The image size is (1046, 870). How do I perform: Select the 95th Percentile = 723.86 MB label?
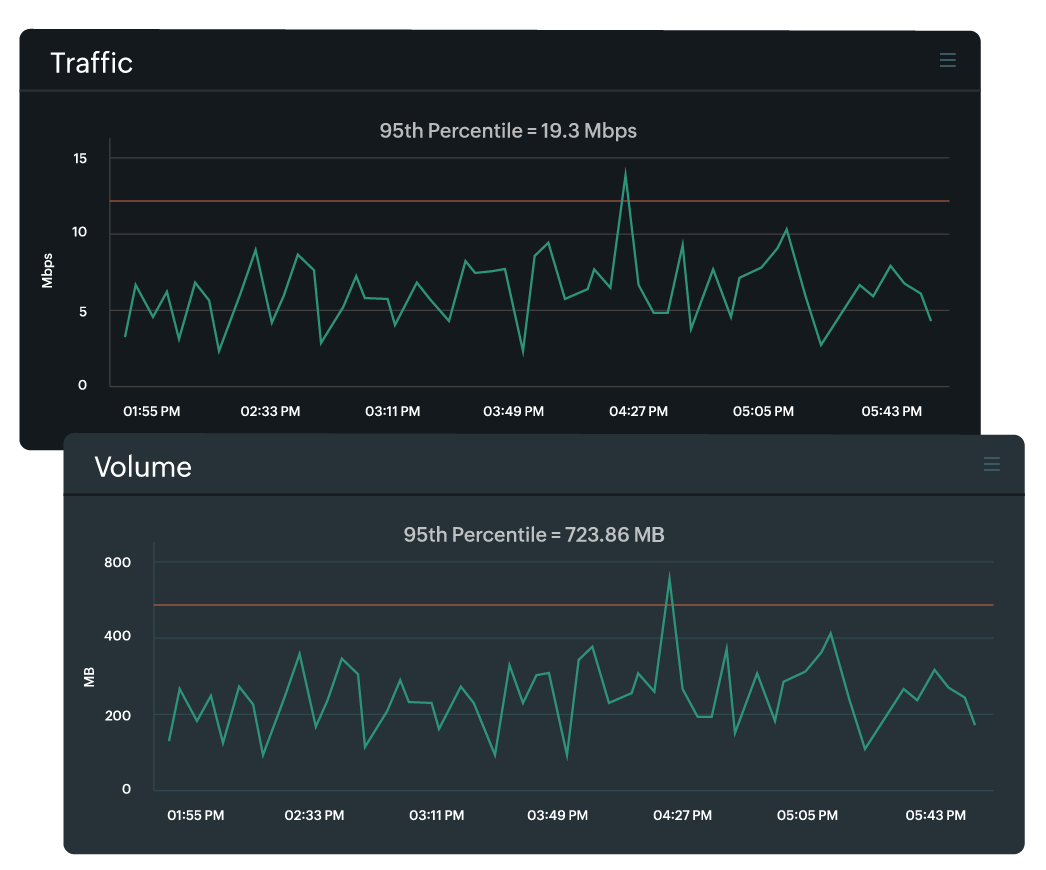click(x=534, y=535)
